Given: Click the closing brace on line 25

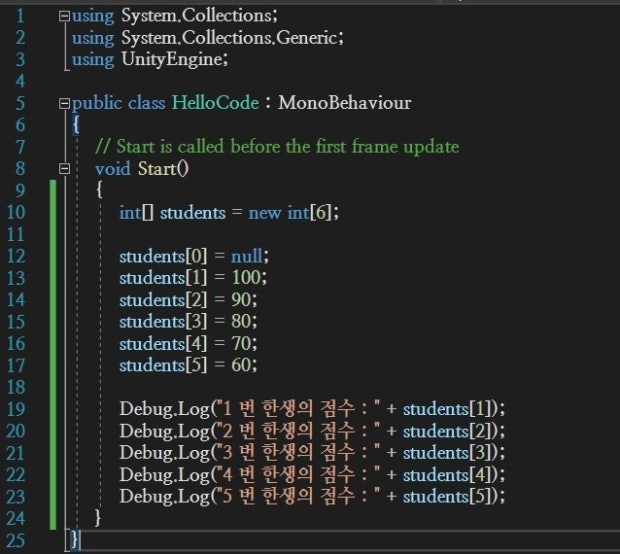Looking at the screenshot, I should [x=75, y=540].
